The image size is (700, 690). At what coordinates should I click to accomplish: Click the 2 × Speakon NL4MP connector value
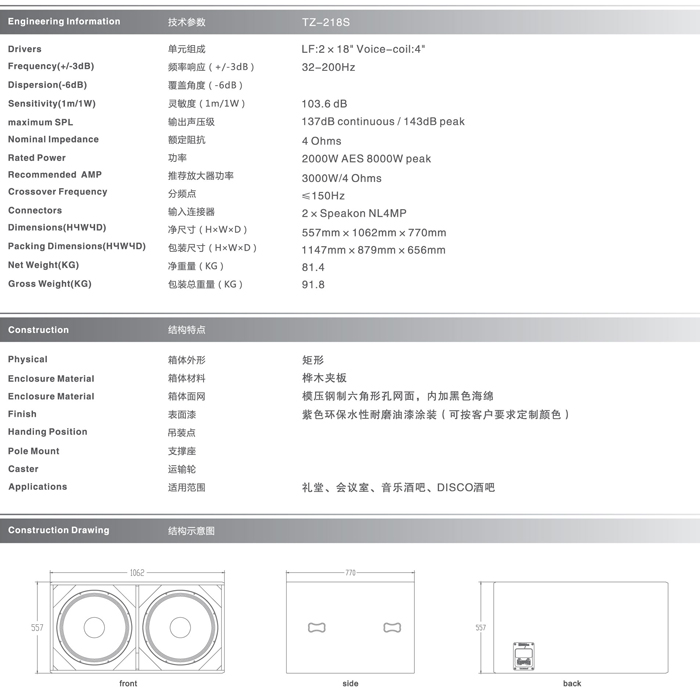[354, 214]
